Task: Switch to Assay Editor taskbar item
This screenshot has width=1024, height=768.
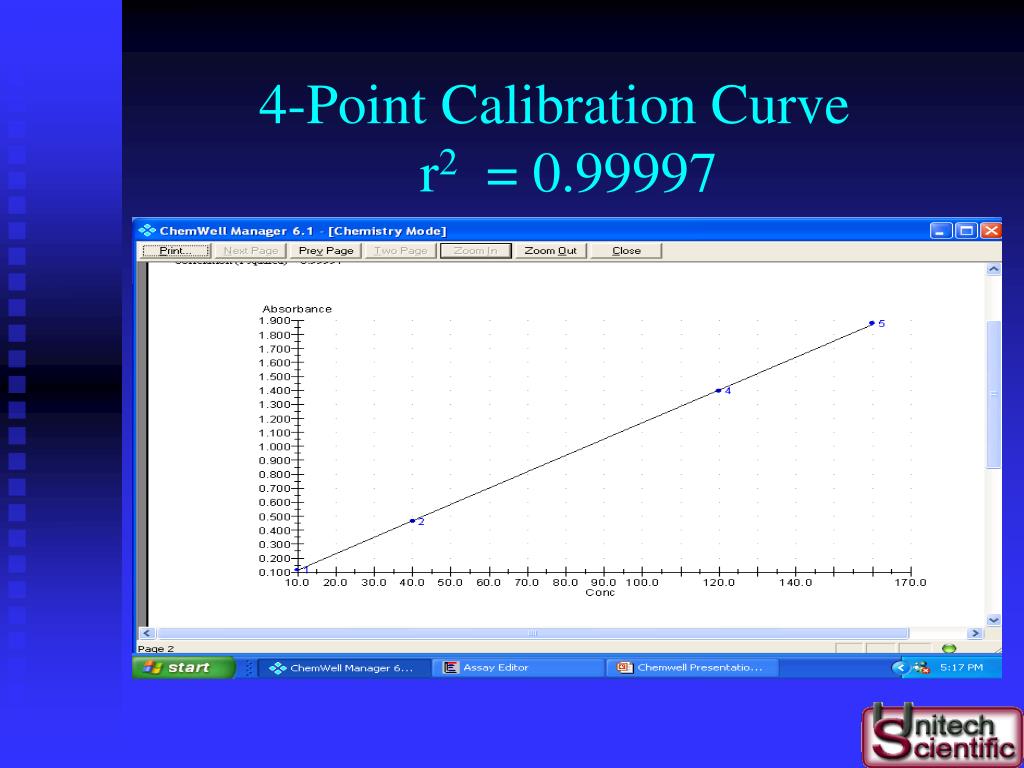Action: 516,667
